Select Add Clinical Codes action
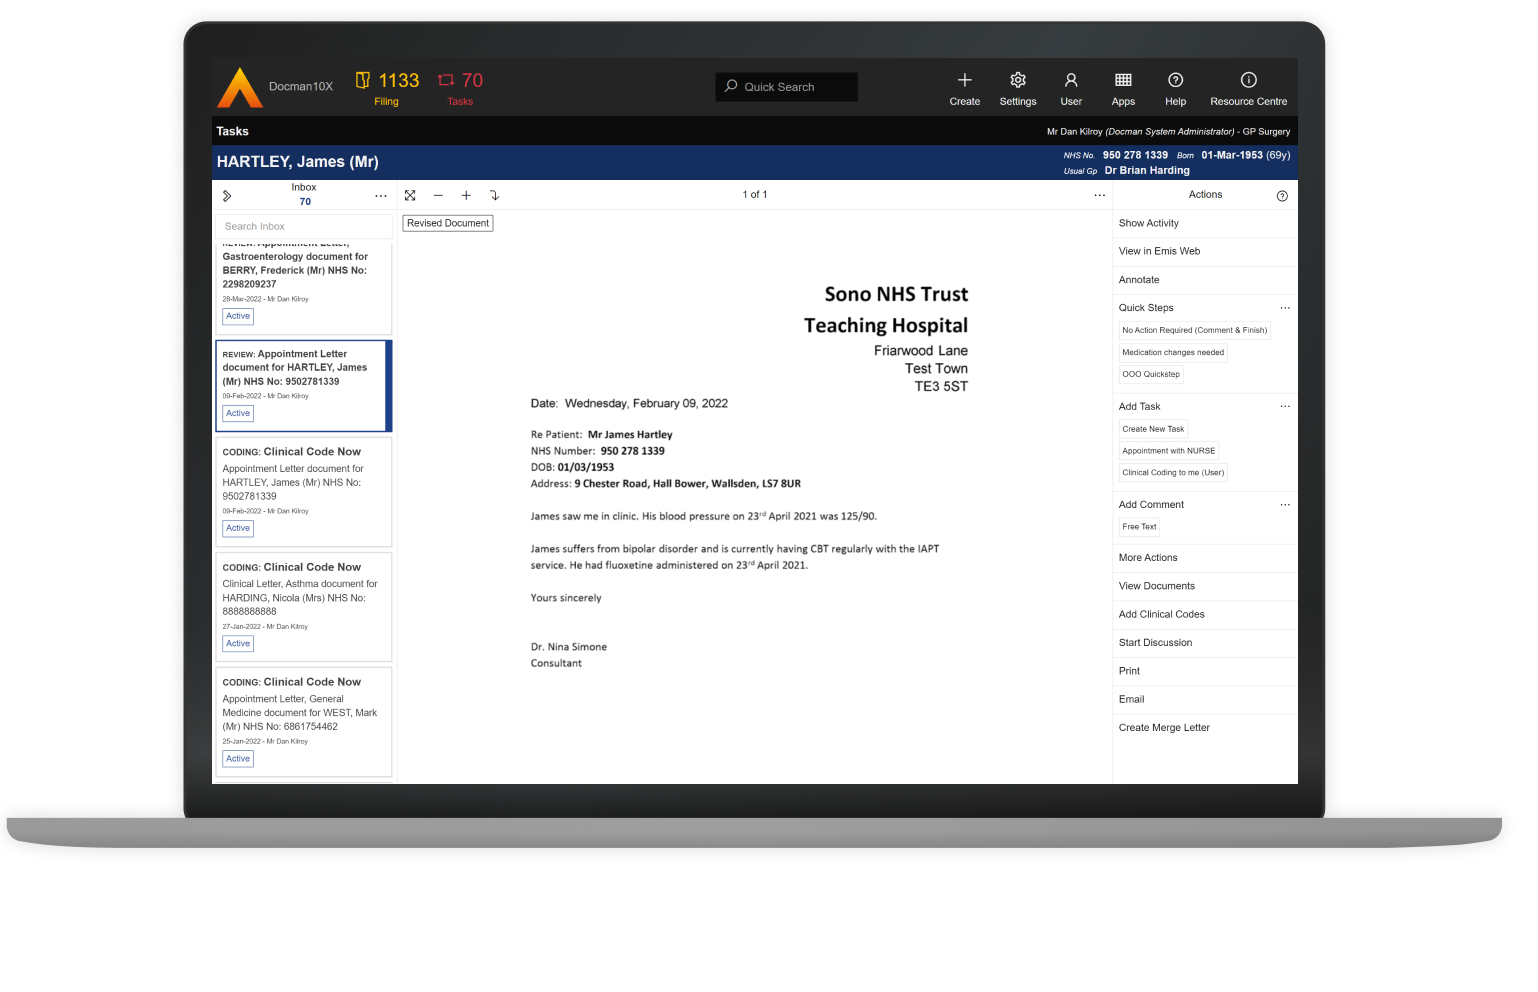Viewport: 1538px width, 992px height. [1205, 614]
